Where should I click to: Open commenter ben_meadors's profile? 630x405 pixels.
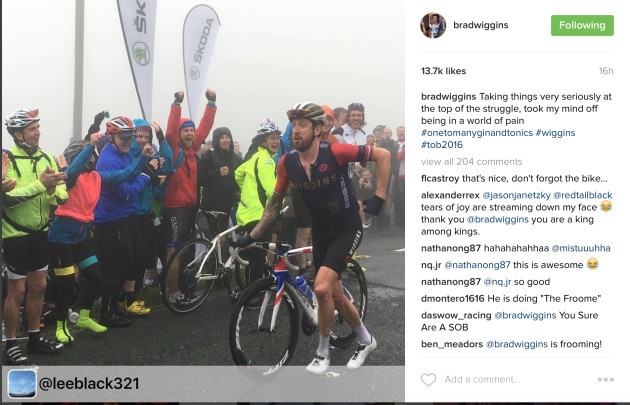click(452, 344)
